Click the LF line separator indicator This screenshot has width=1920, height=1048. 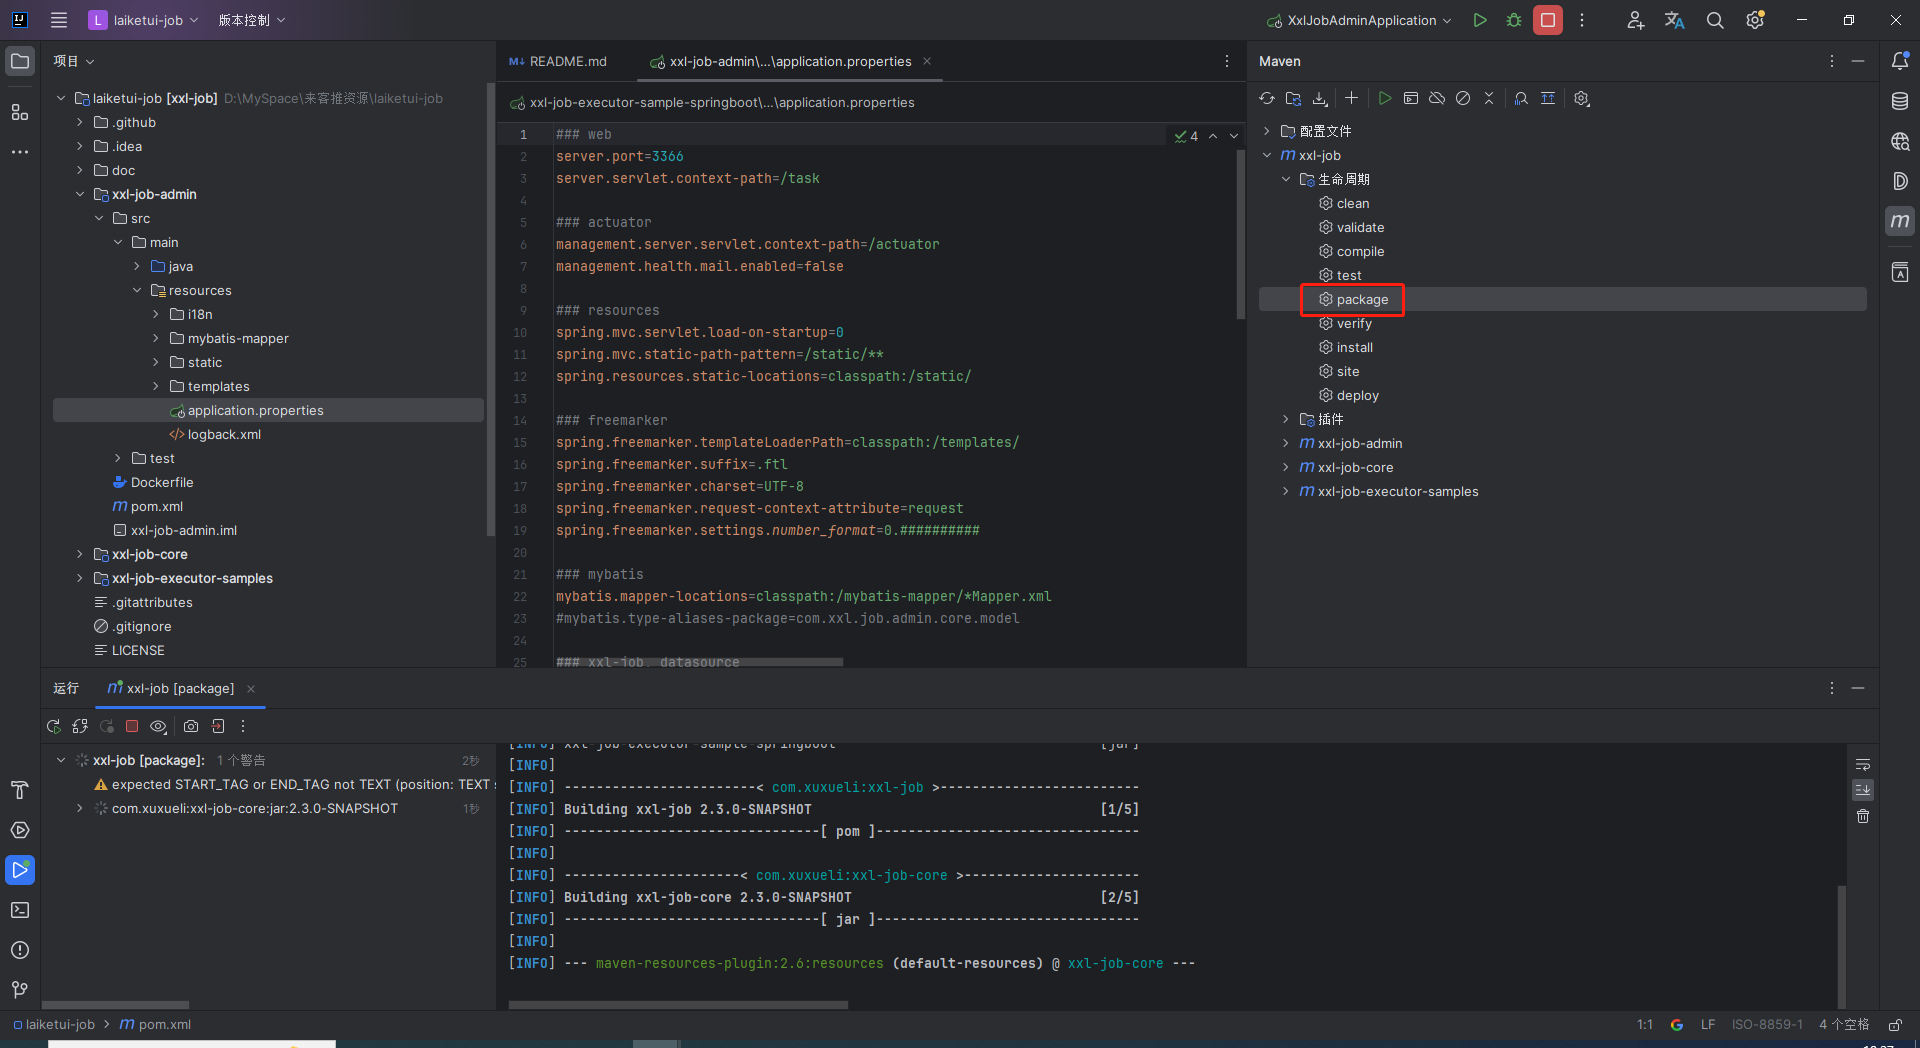[1707, 1024]
